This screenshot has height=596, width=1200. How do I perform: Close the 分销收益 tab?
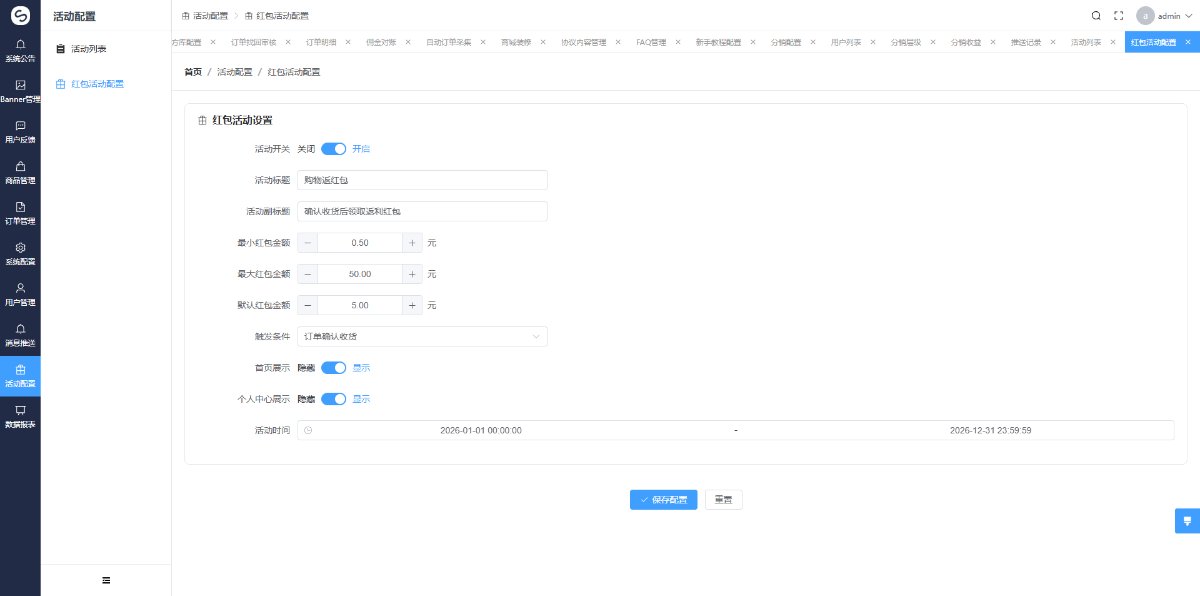991,43
